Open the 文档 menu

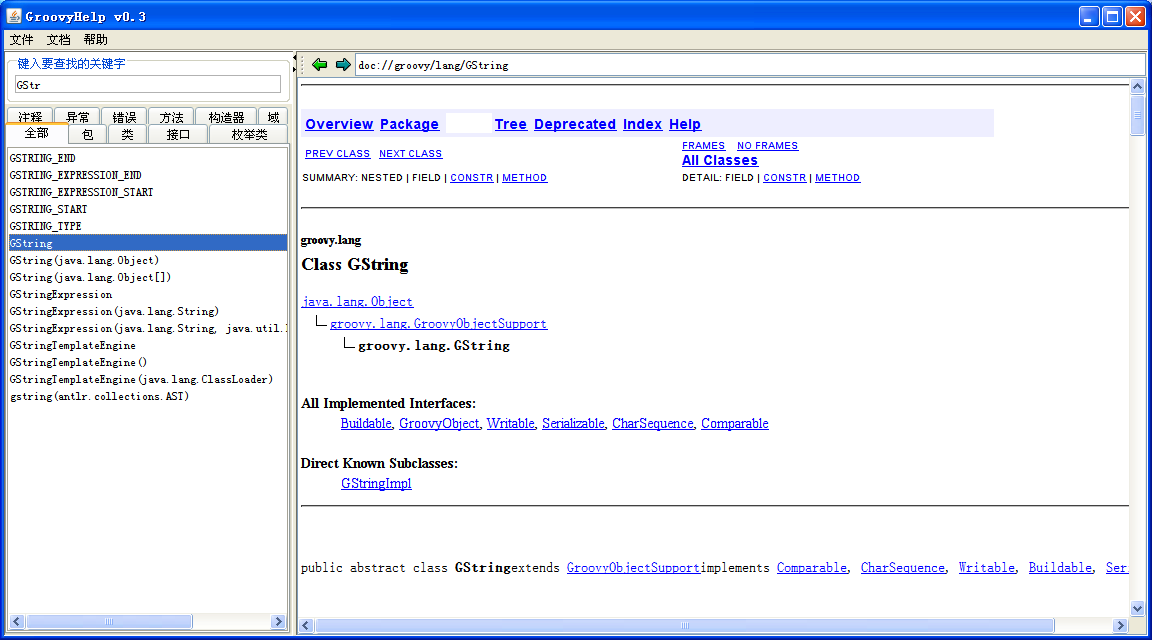(58, 40)
